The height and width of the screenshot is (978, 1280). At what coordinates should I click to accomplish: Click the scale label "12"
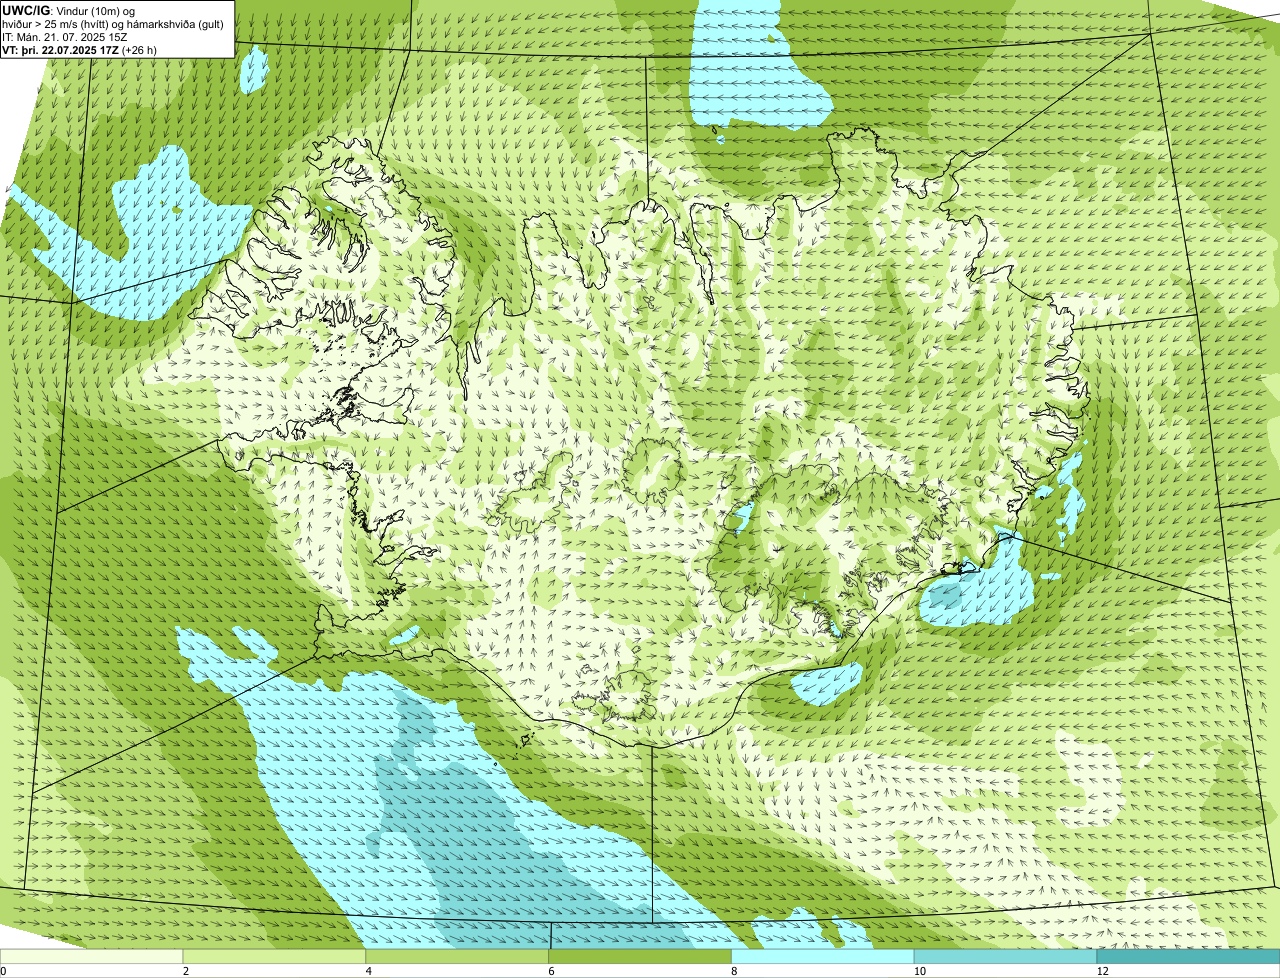click(x=1101, y=971)
